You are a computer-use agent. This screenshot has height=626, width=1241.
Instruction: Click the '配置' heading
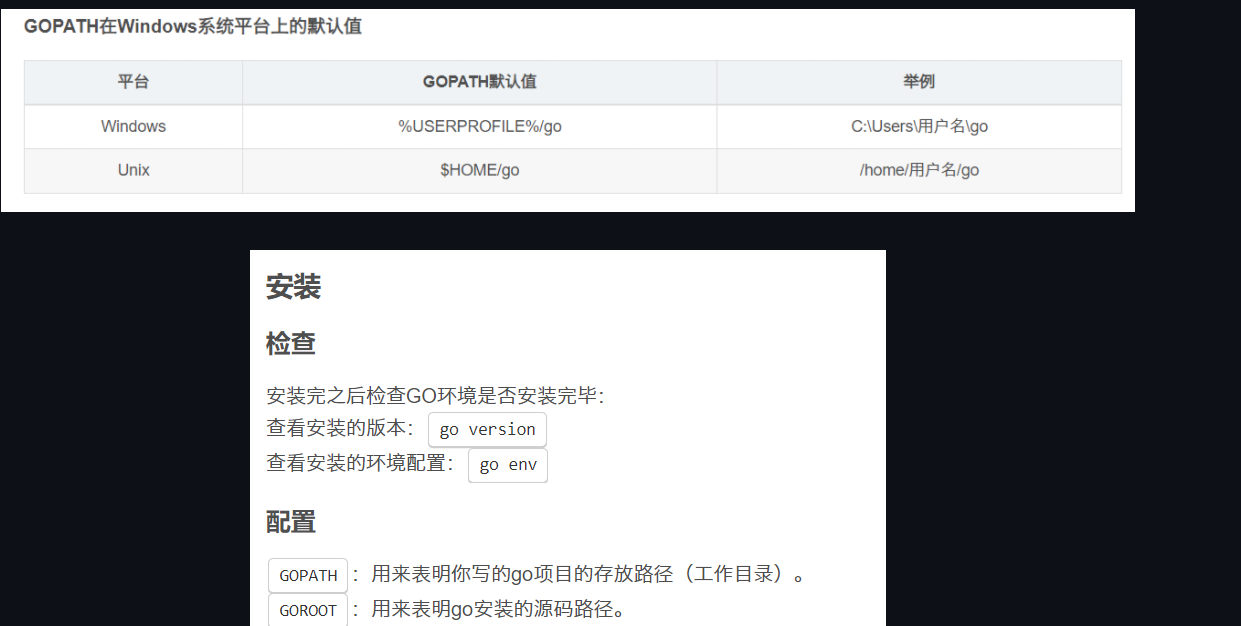coord(291,521)
